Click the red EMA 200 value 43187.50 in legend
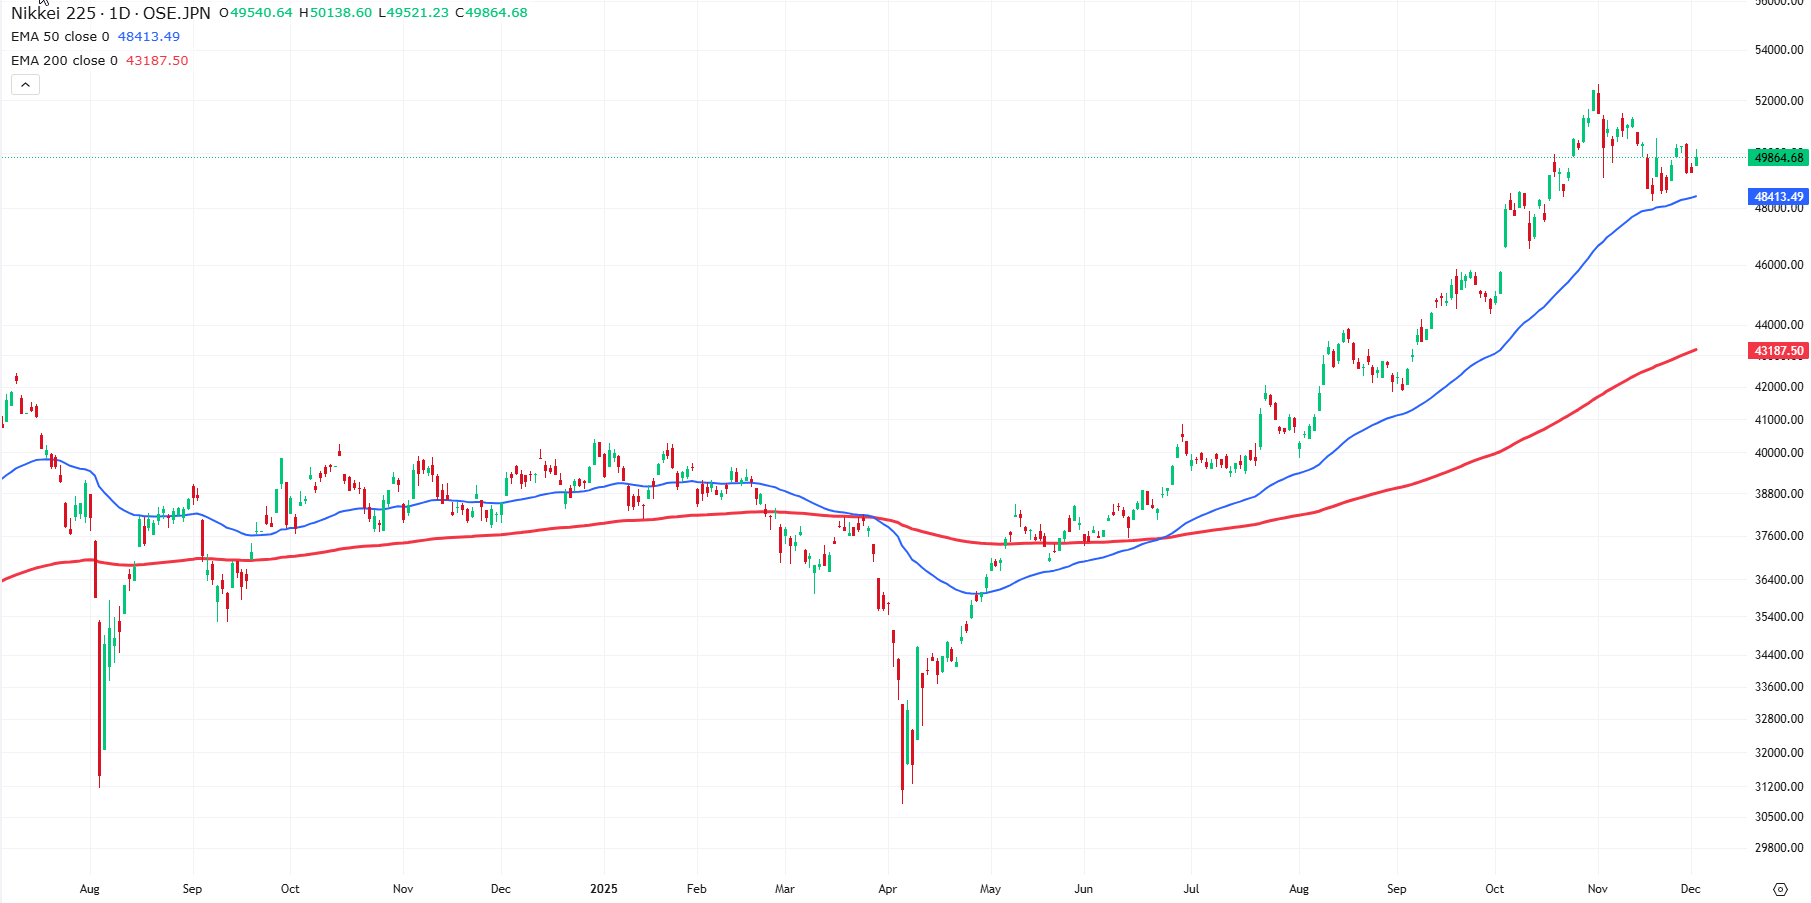The image size is (1811, 903). [157, 61]
